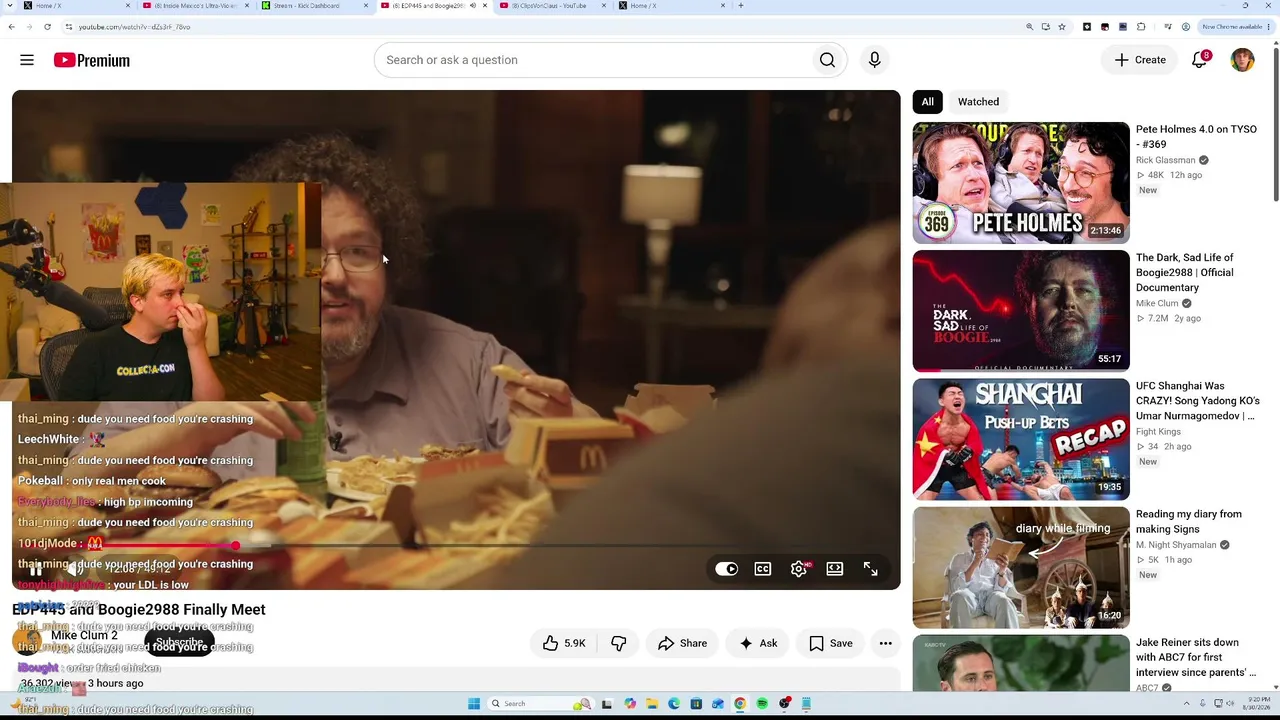Click the Mike Clum 2 channel name
Screen dimensions: 1280x720
click(x=84, y=636)
